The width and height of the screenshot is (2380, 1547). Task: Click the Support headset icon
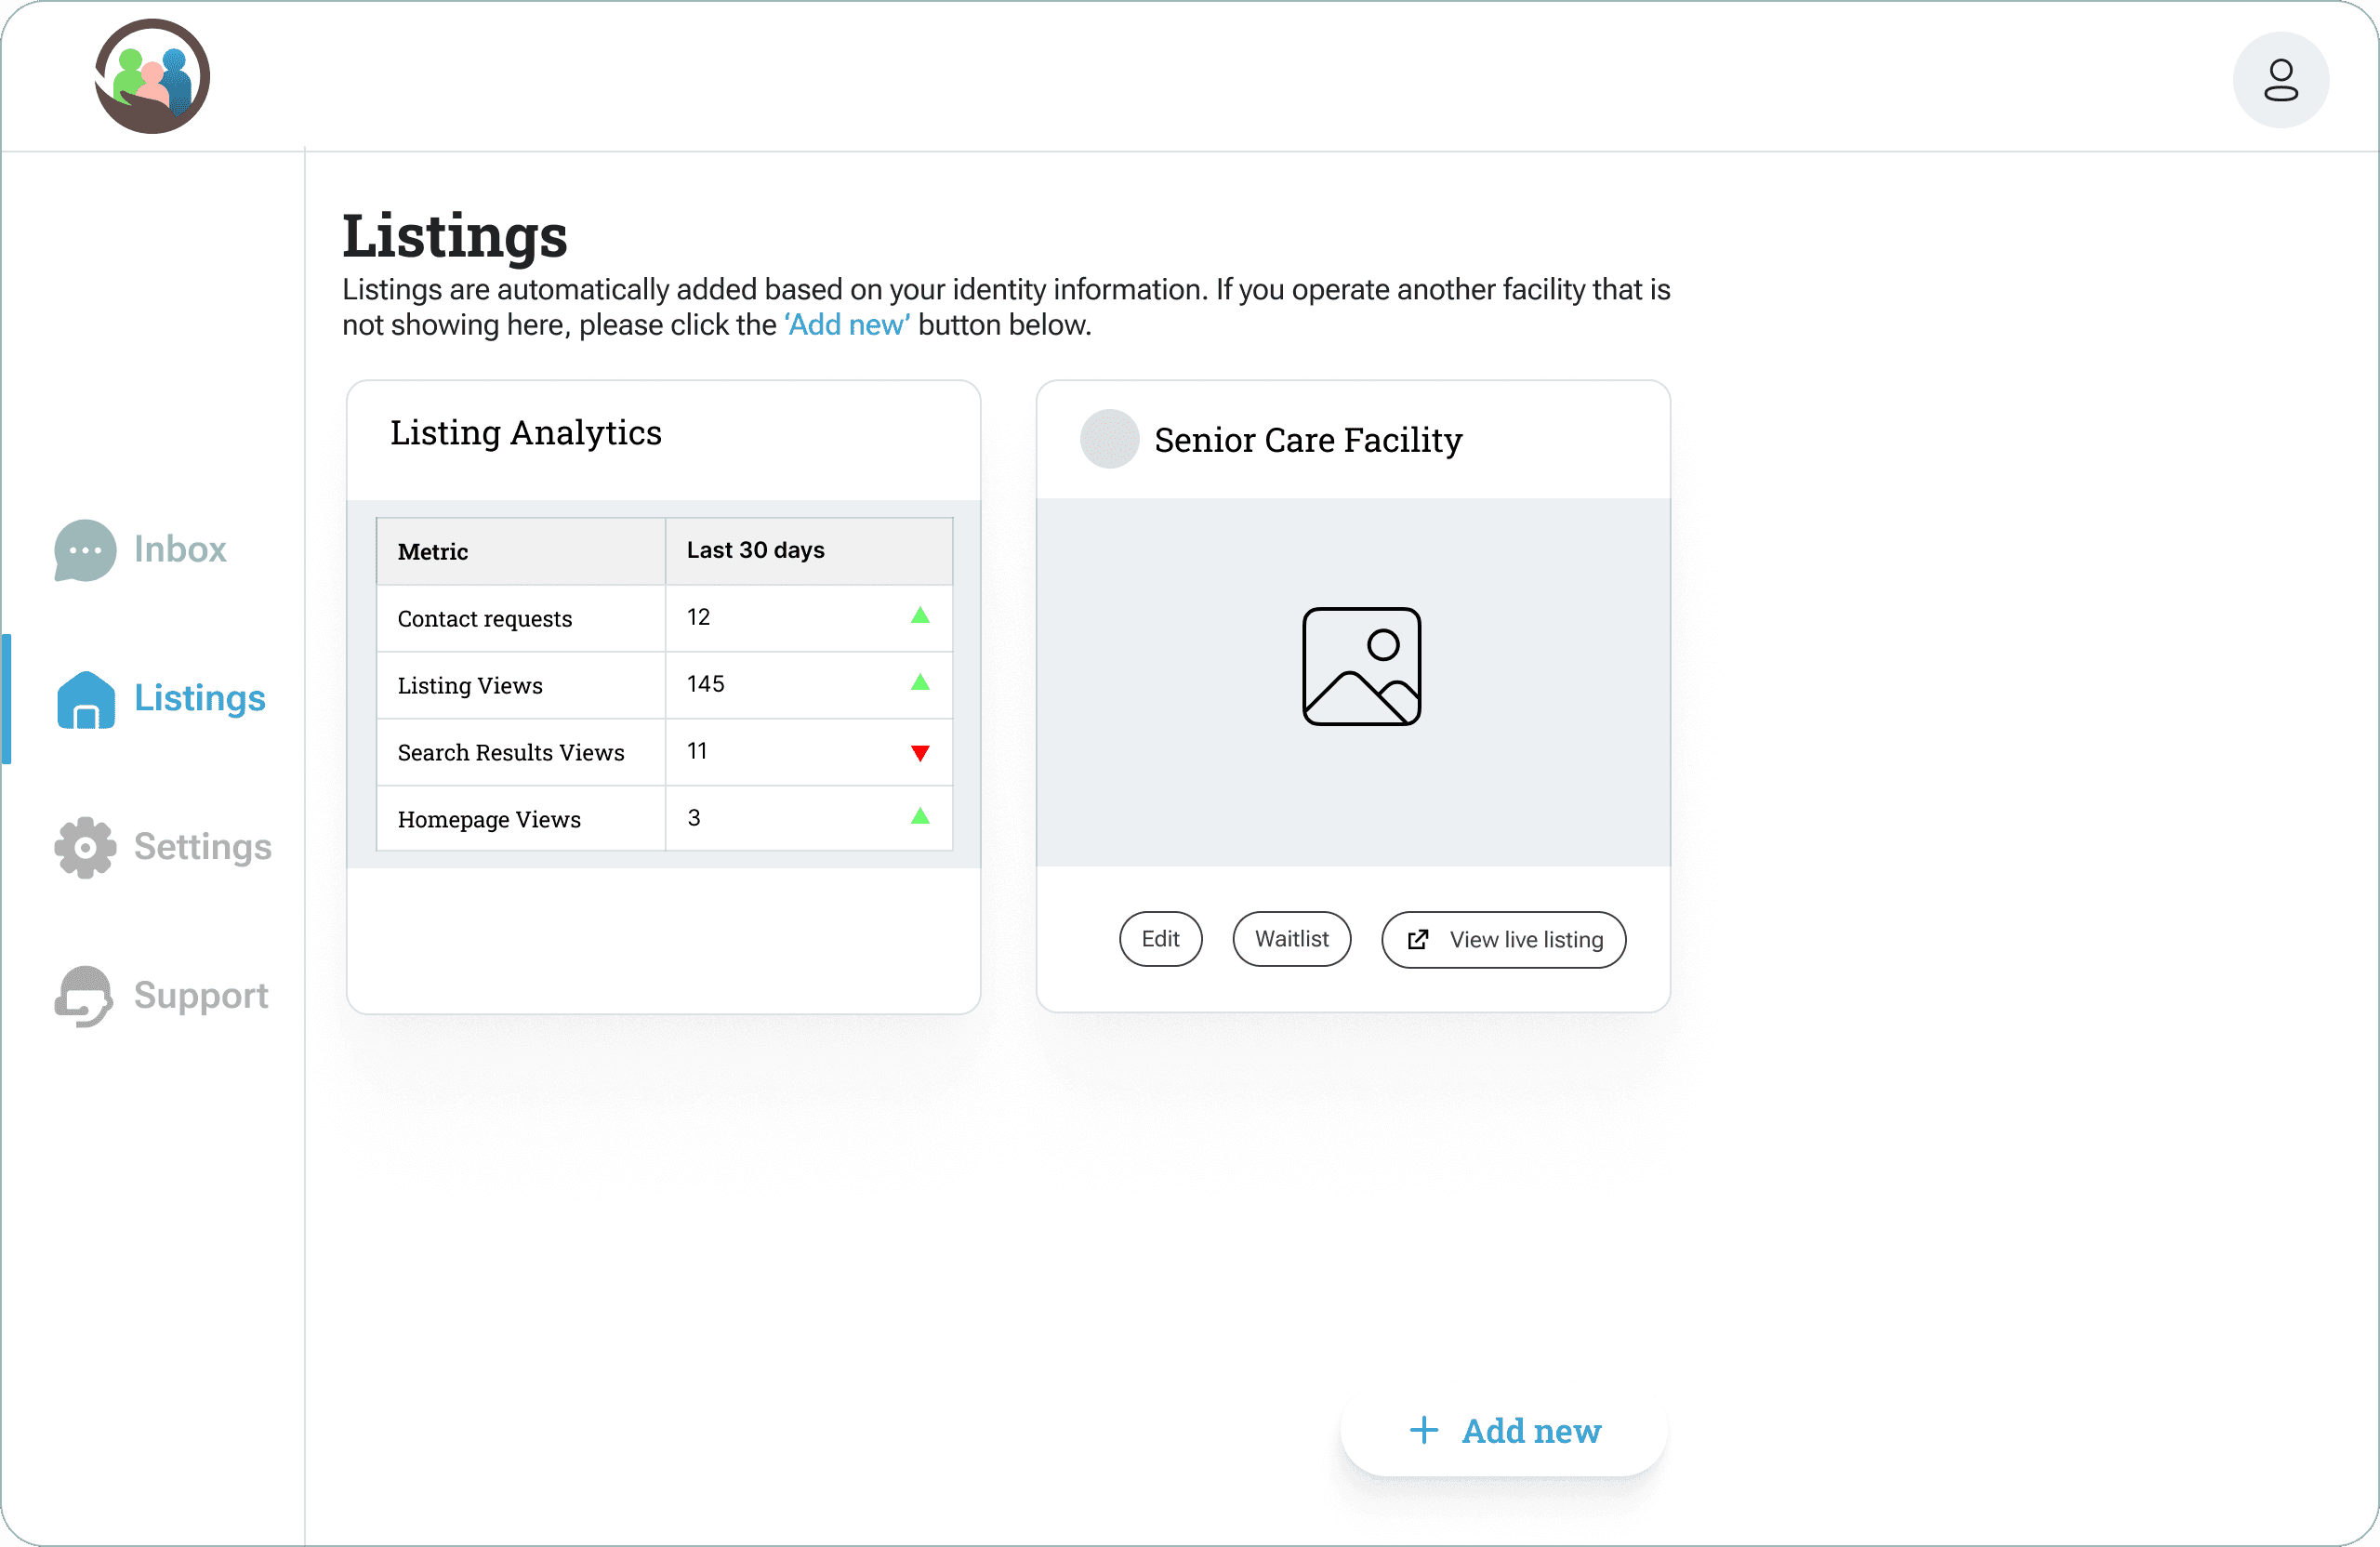tap(84, 996)
